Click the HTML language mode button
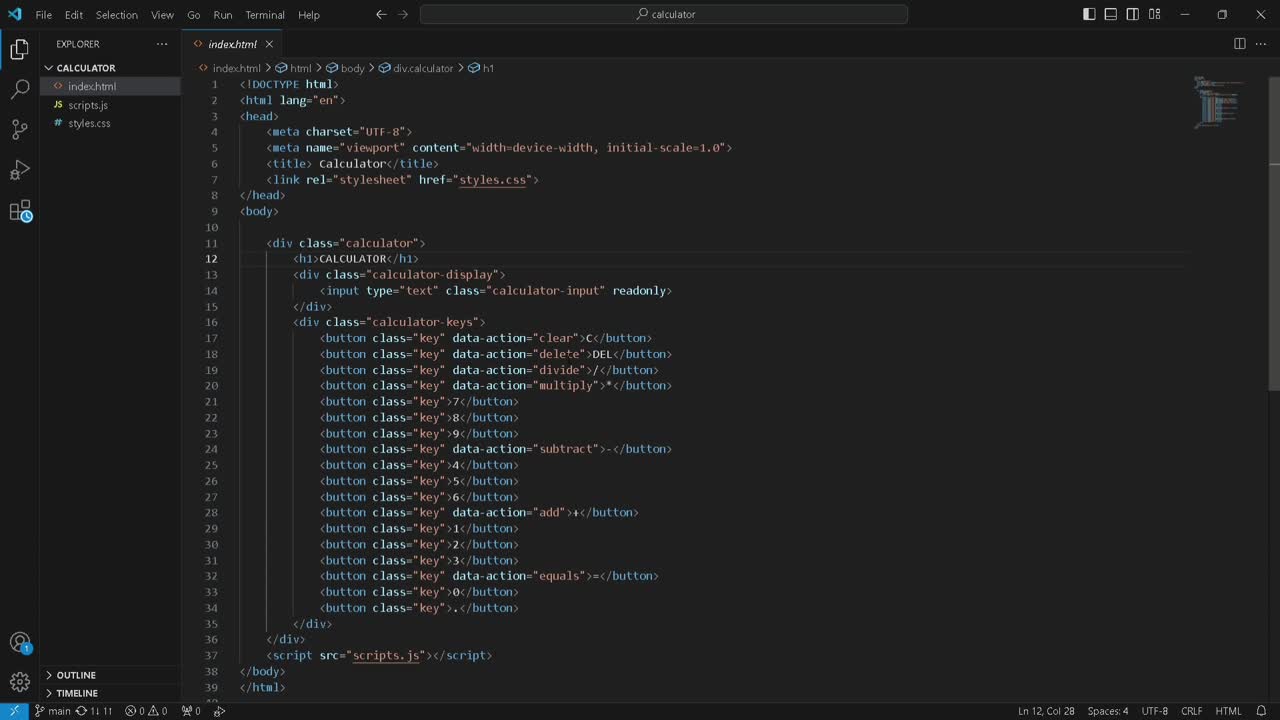This screenshot has height=720, width=1280. pos(1228,711)
